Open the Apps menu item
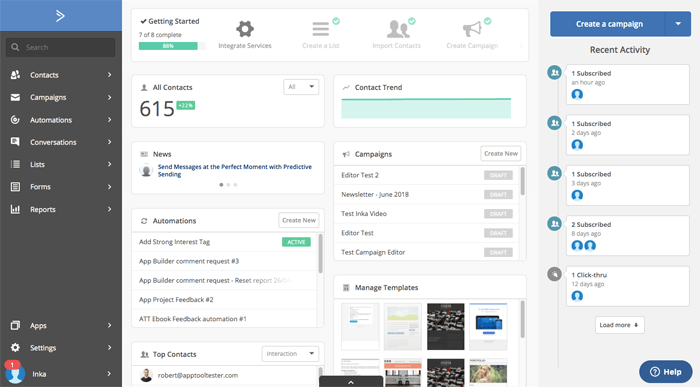 (61, 325)
